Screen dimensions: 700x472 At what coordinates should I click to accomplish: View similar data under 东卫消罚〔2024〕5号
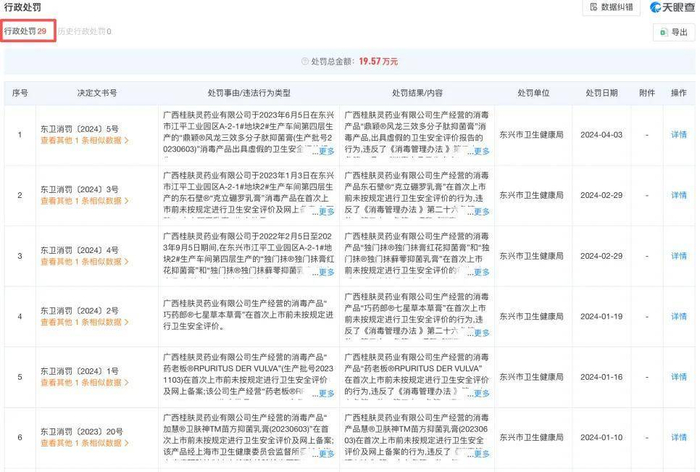coord(84,140)
